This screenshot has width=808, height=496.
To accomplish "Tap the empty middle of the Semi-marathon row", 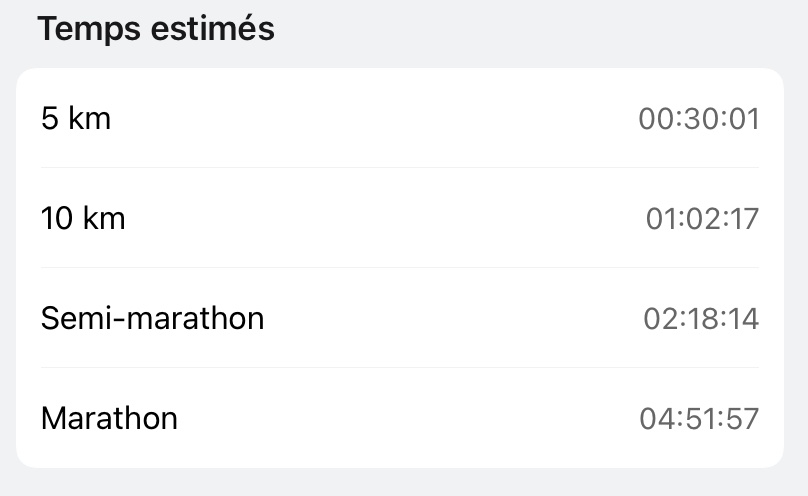I will pos(450,318).
